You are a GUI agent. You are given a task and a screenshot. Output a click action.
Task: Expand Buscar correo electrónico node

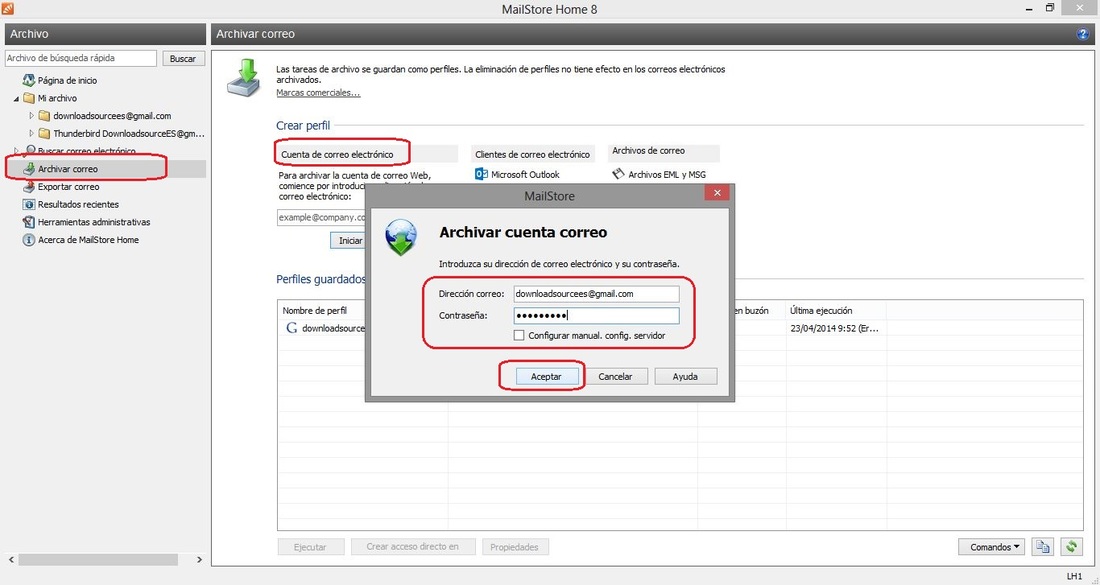[x=16, y=151]
